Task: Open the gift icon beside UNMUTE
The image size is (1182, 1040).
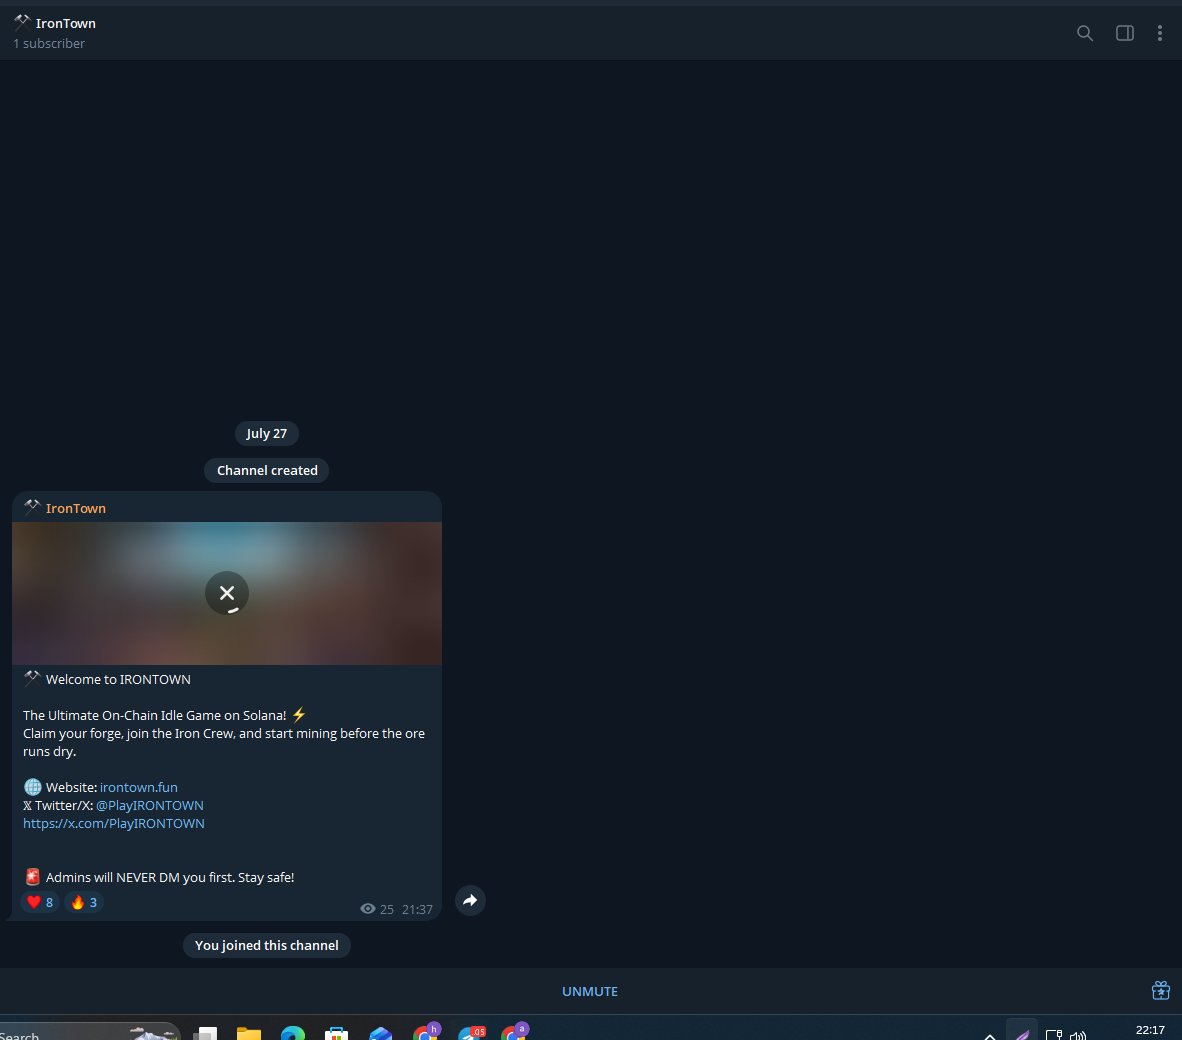Action: tap(1161, 990)
